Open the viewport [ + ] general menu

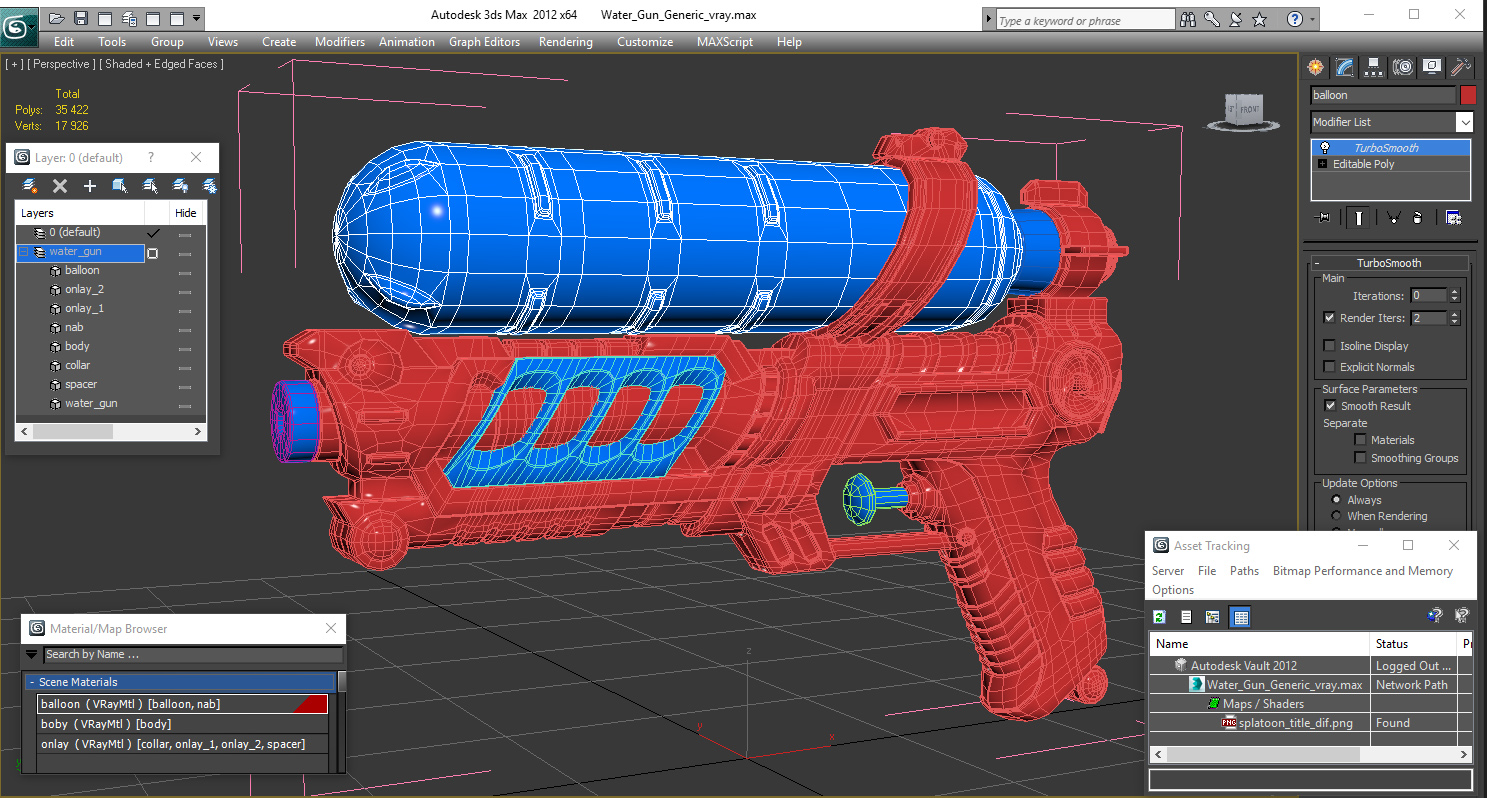tap(14, 64)
